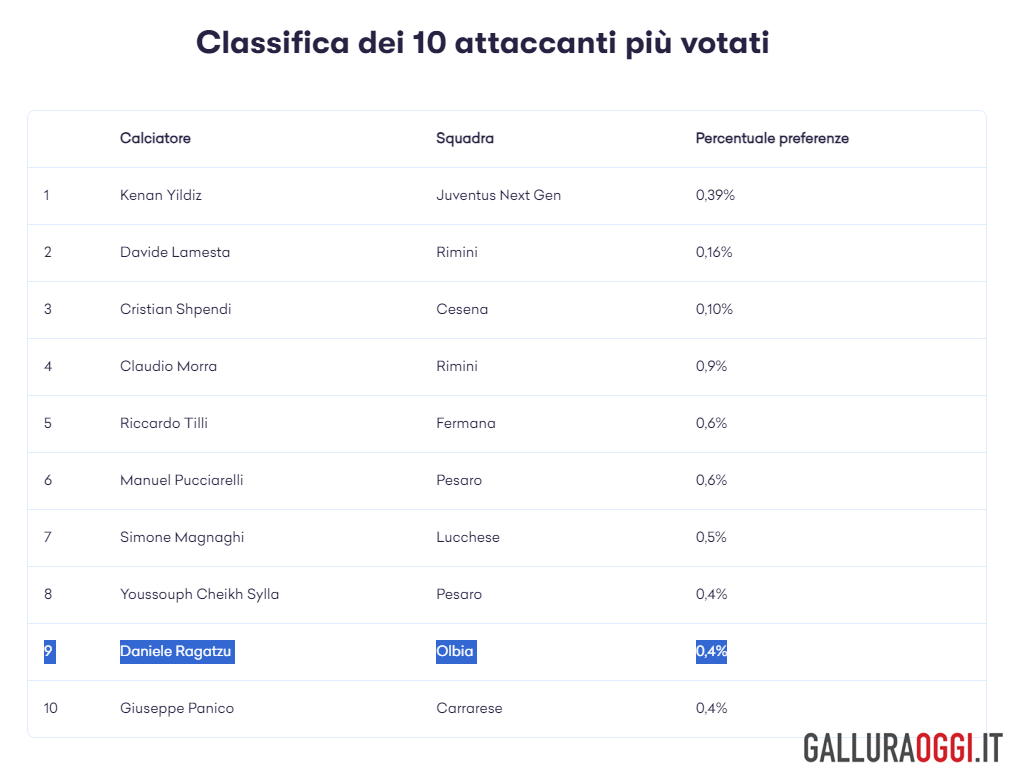Click the Fermana team cell

466,423
